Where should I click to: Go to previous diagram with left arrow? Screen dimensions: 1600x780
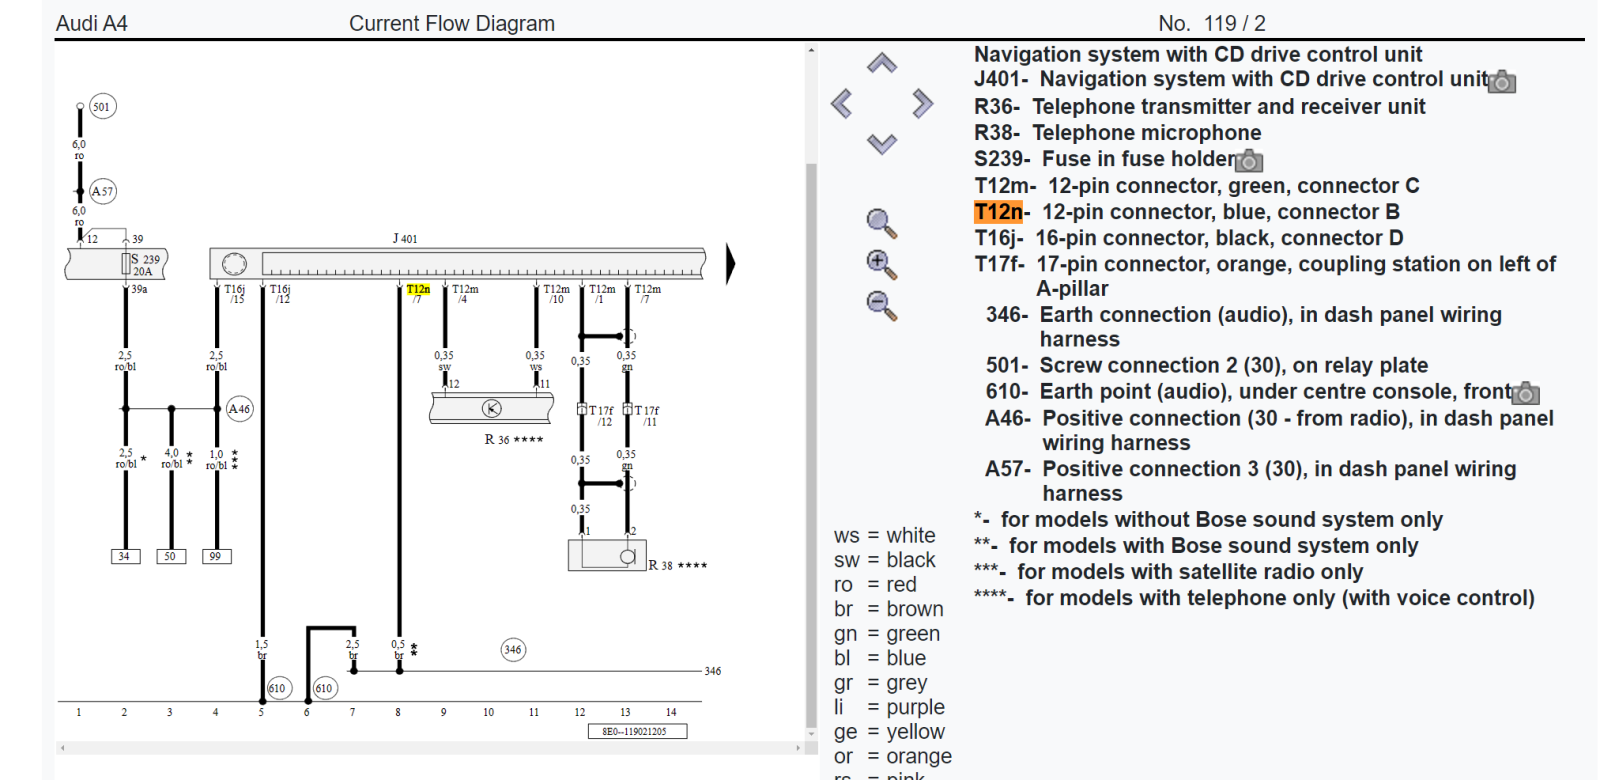(842, 103)
